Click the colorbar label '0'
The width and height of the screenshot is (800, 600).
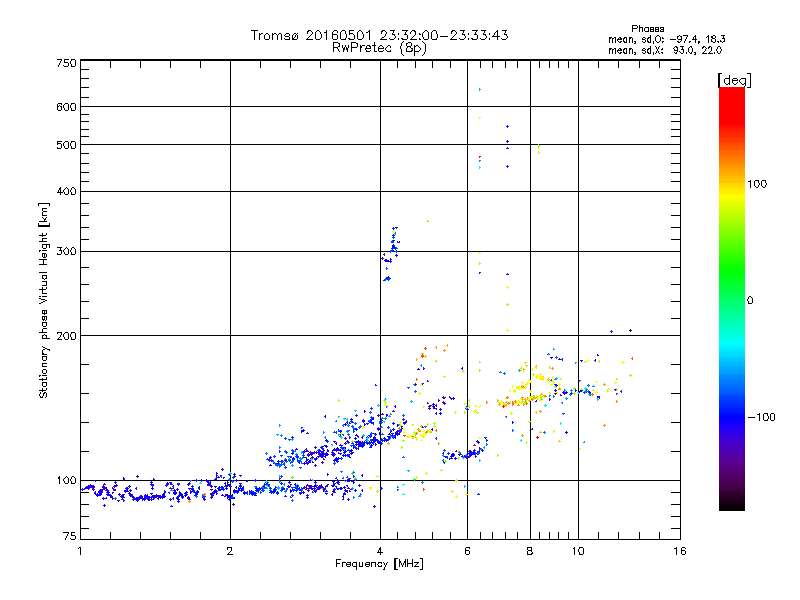tap(750, 301)
